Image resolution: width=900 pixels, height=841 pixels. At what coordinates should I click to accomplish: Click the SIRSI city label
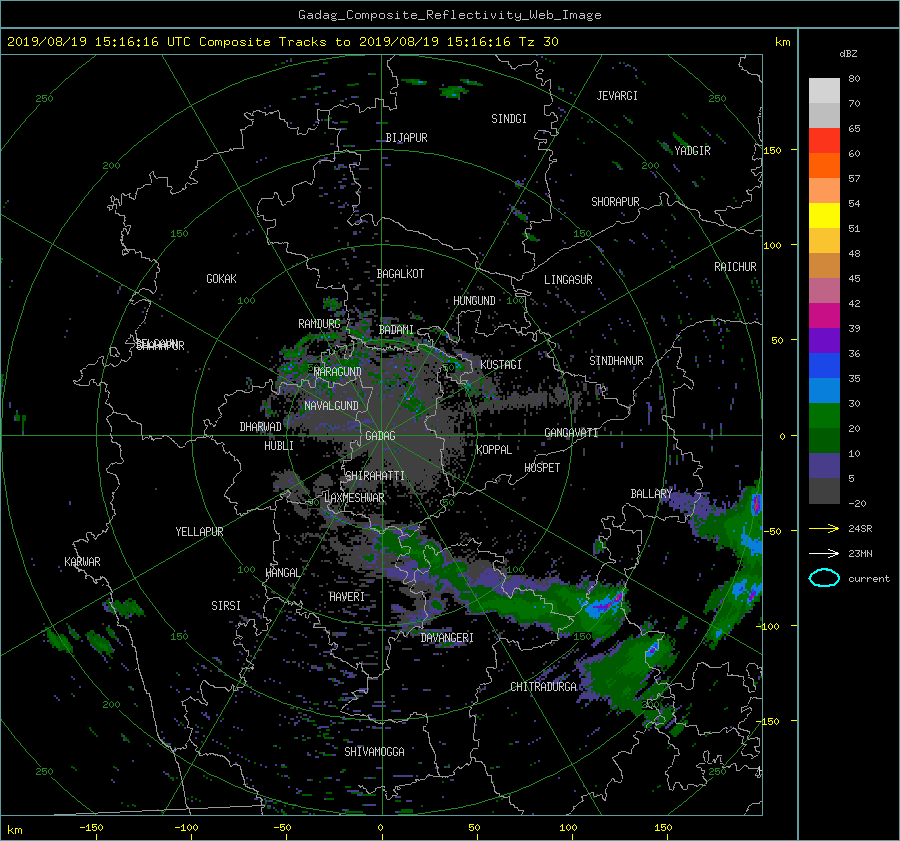[x=226, y=606]
